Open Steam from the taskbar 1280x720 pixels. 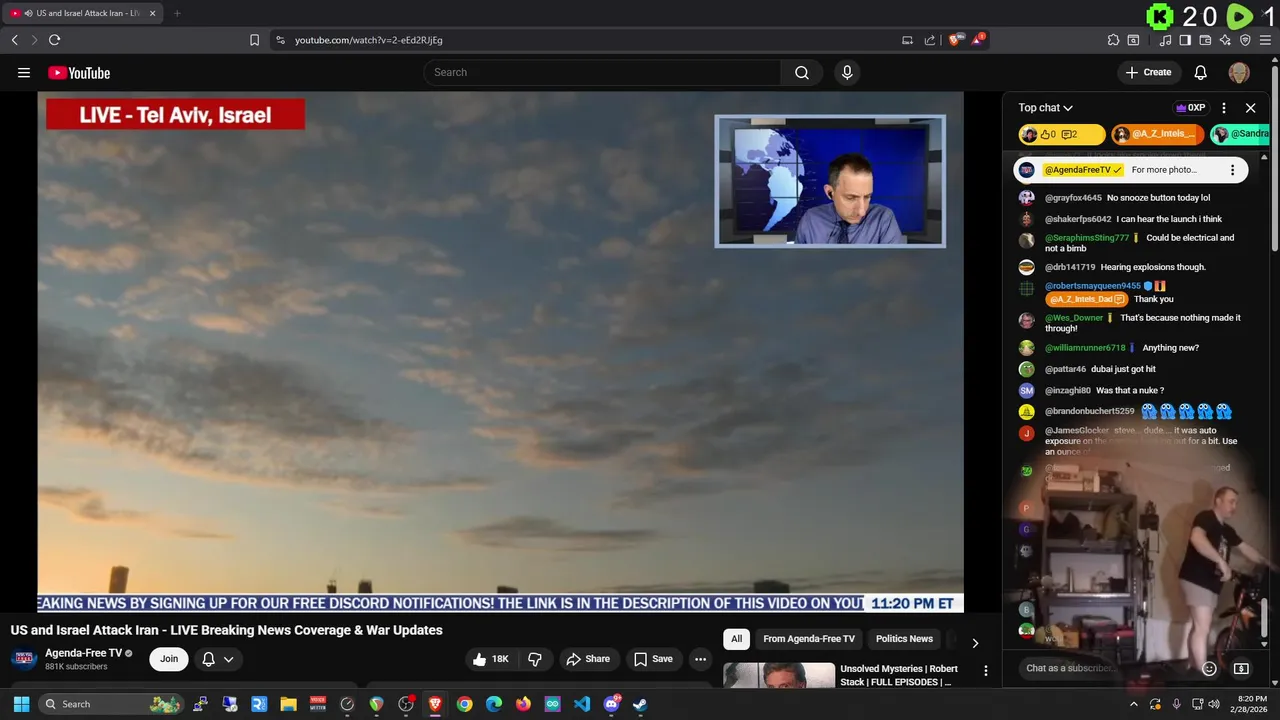[640, 704]
